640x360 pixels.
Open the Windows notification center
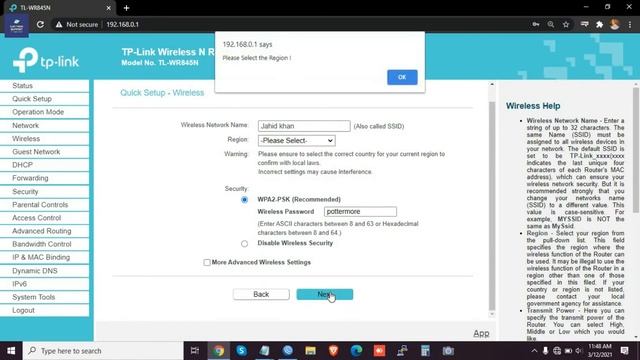(x=624, y=351)
